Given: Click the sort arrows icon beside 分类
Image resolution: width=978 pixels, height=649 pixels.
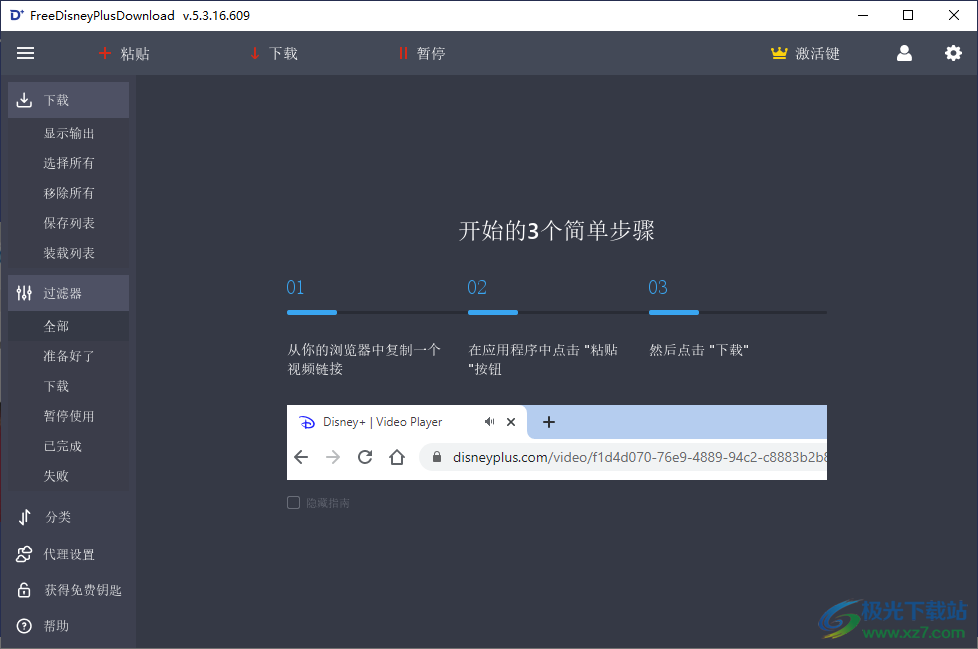Looking at the screenshot, I should pyautogui.click(x=24, y=517).
